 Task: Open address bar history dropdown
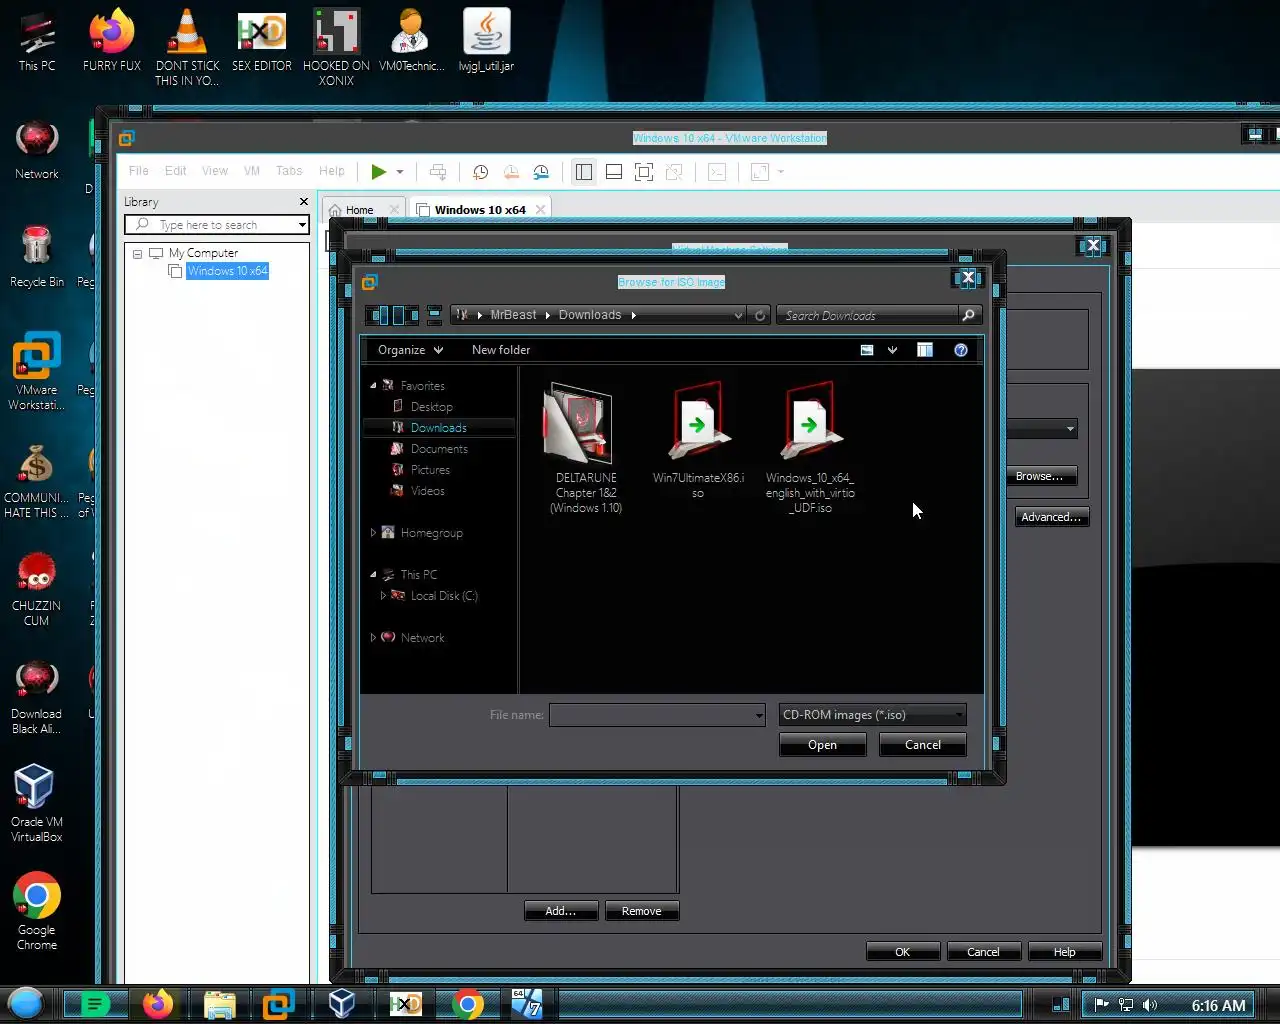[x=738, y=315]
